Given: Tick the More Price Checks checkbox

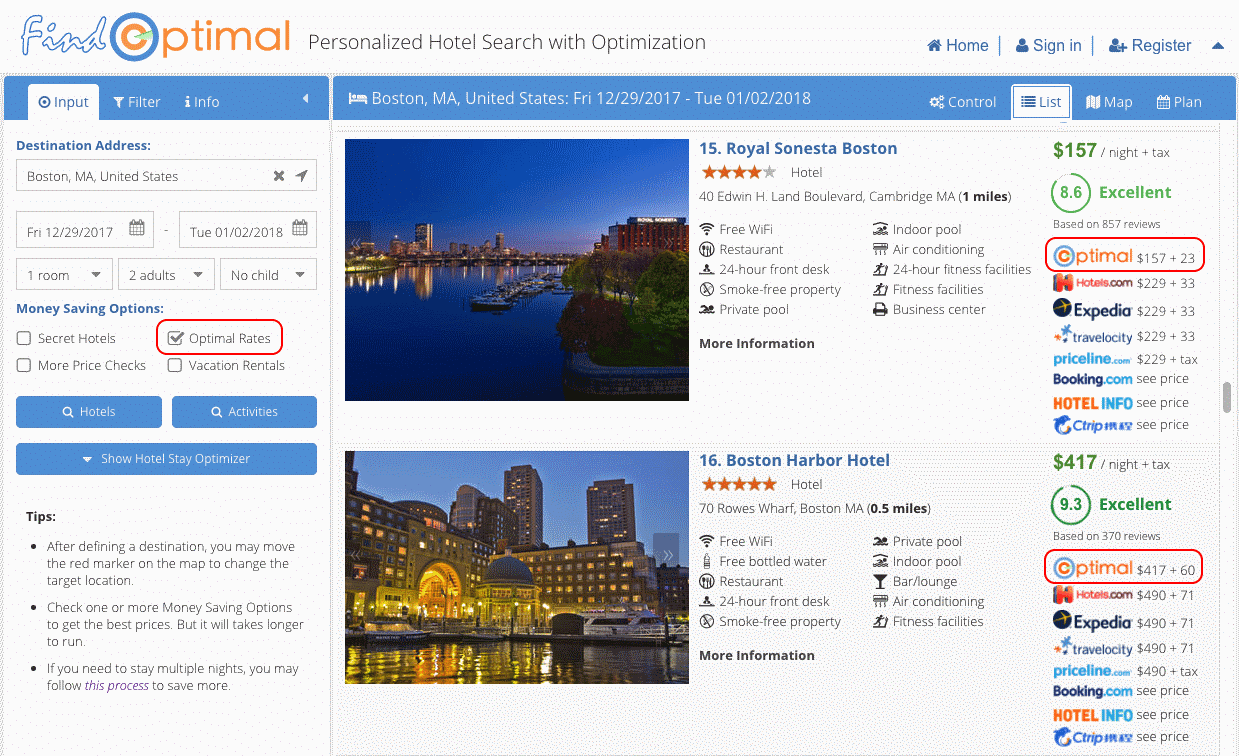Looking at the screenshot, I should click(24, 365).
